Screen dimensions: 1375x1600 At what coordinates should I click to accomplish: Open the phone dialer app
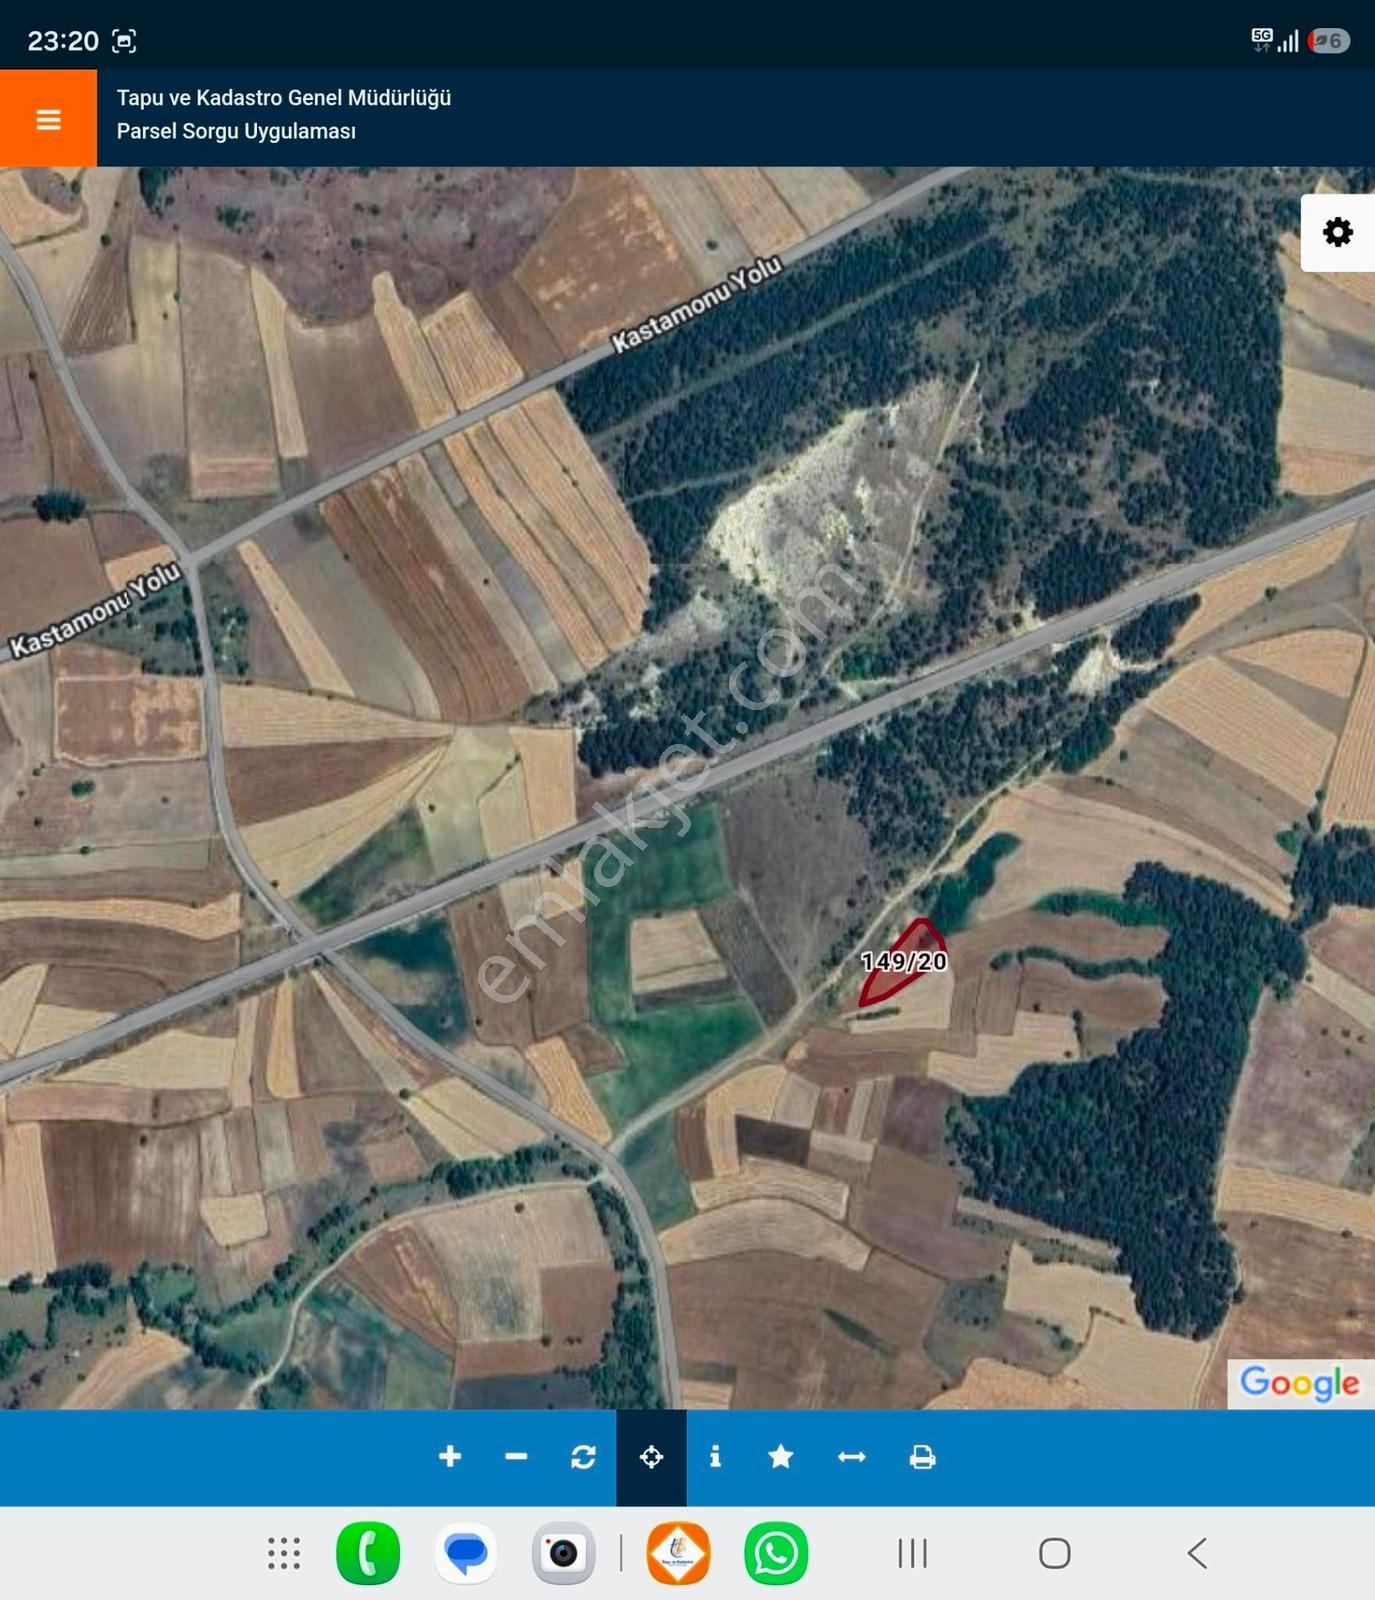[x=368, y=1553]
